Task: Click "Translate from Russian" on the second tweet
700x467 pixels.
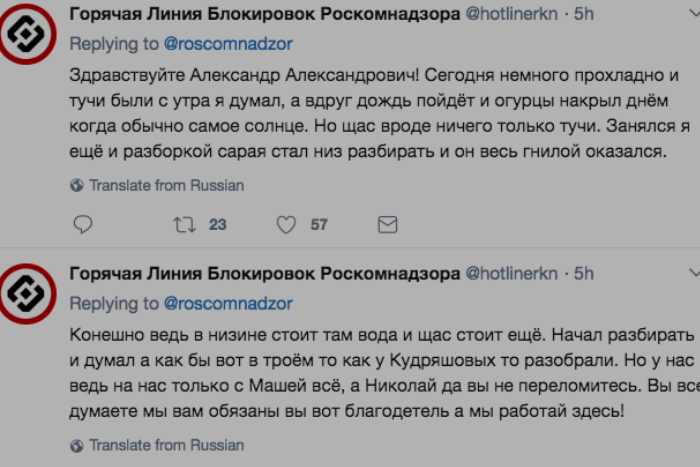Action: point(166,446)
